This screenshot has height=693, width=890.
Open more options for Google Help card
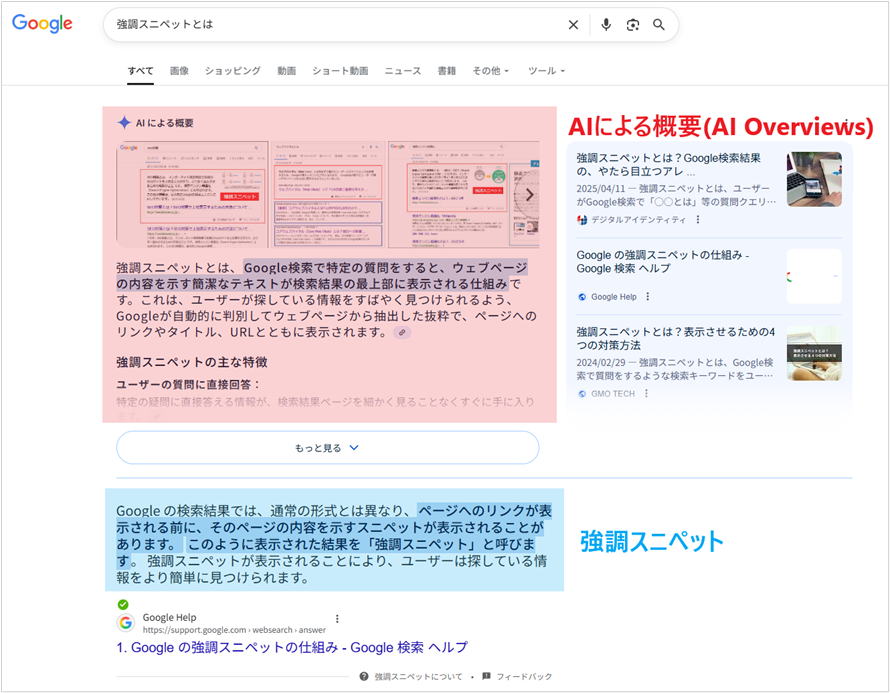[x=648, y=297]
